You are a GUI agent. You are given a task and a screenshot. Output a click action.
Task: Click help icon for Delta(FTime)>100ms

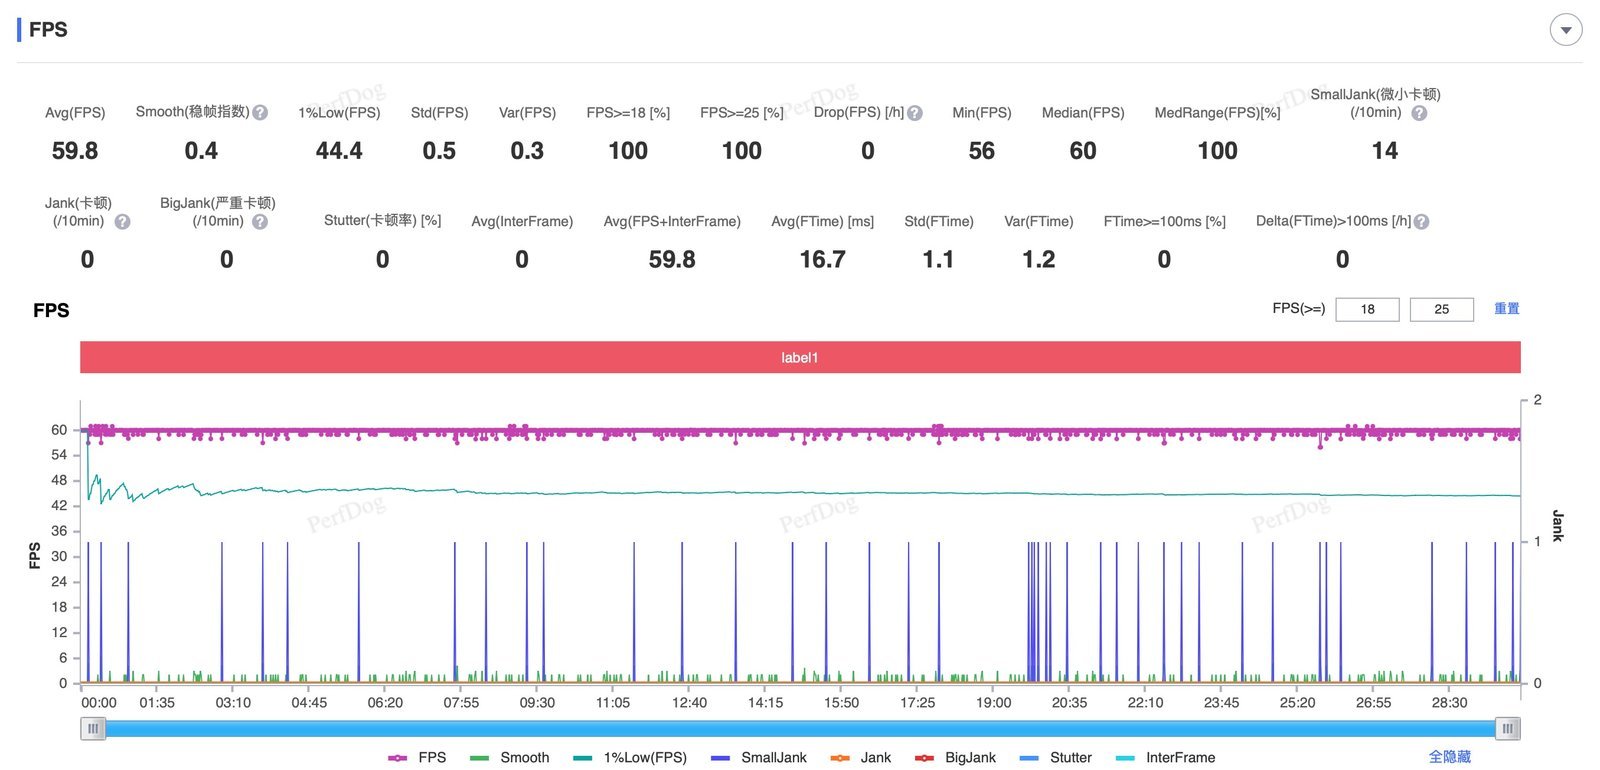point(1421,222)
